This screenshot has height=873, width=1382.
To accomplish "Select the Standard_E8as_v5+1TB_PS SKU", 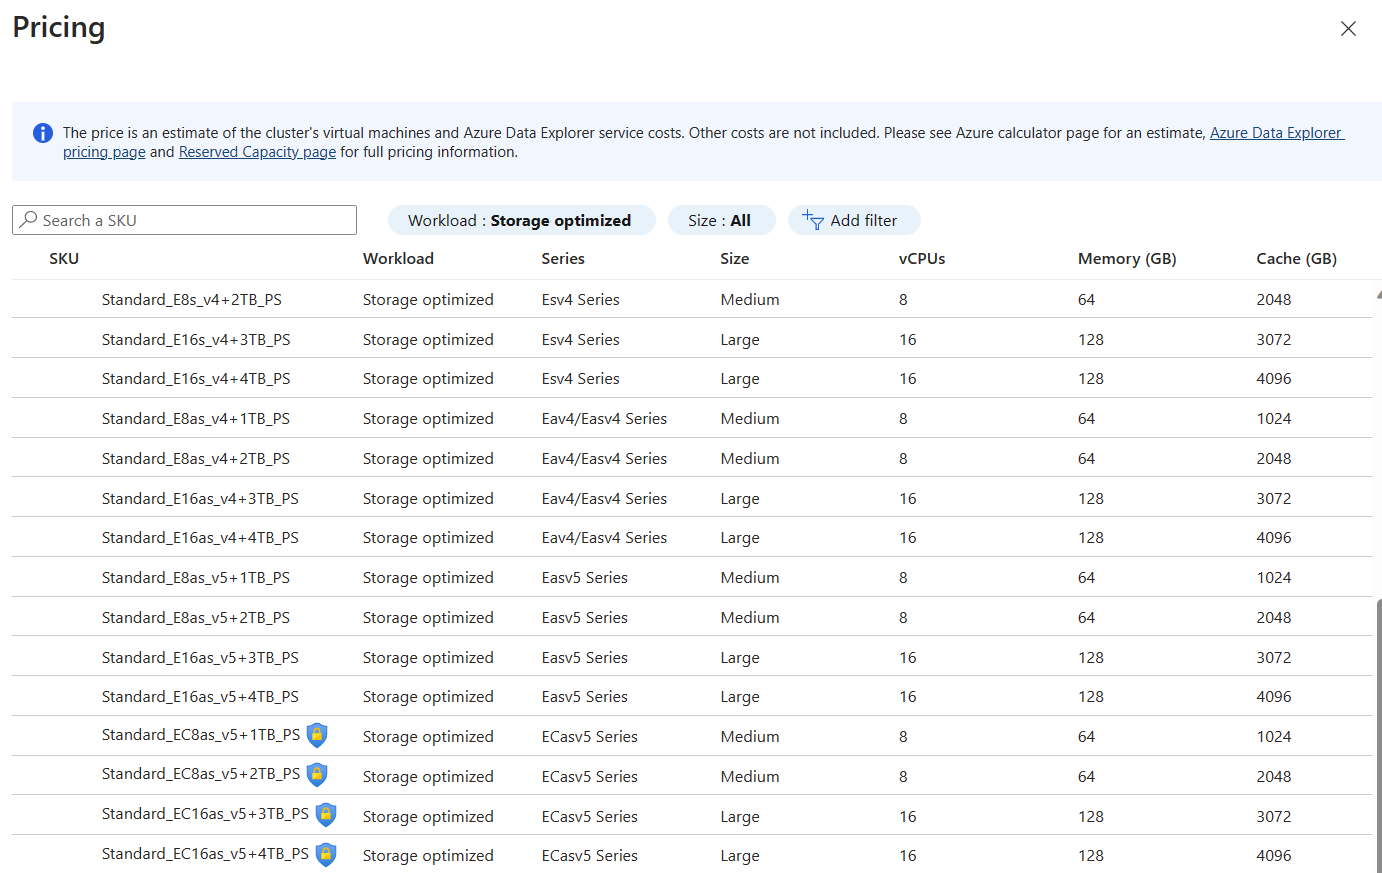I will click(196, 577).
